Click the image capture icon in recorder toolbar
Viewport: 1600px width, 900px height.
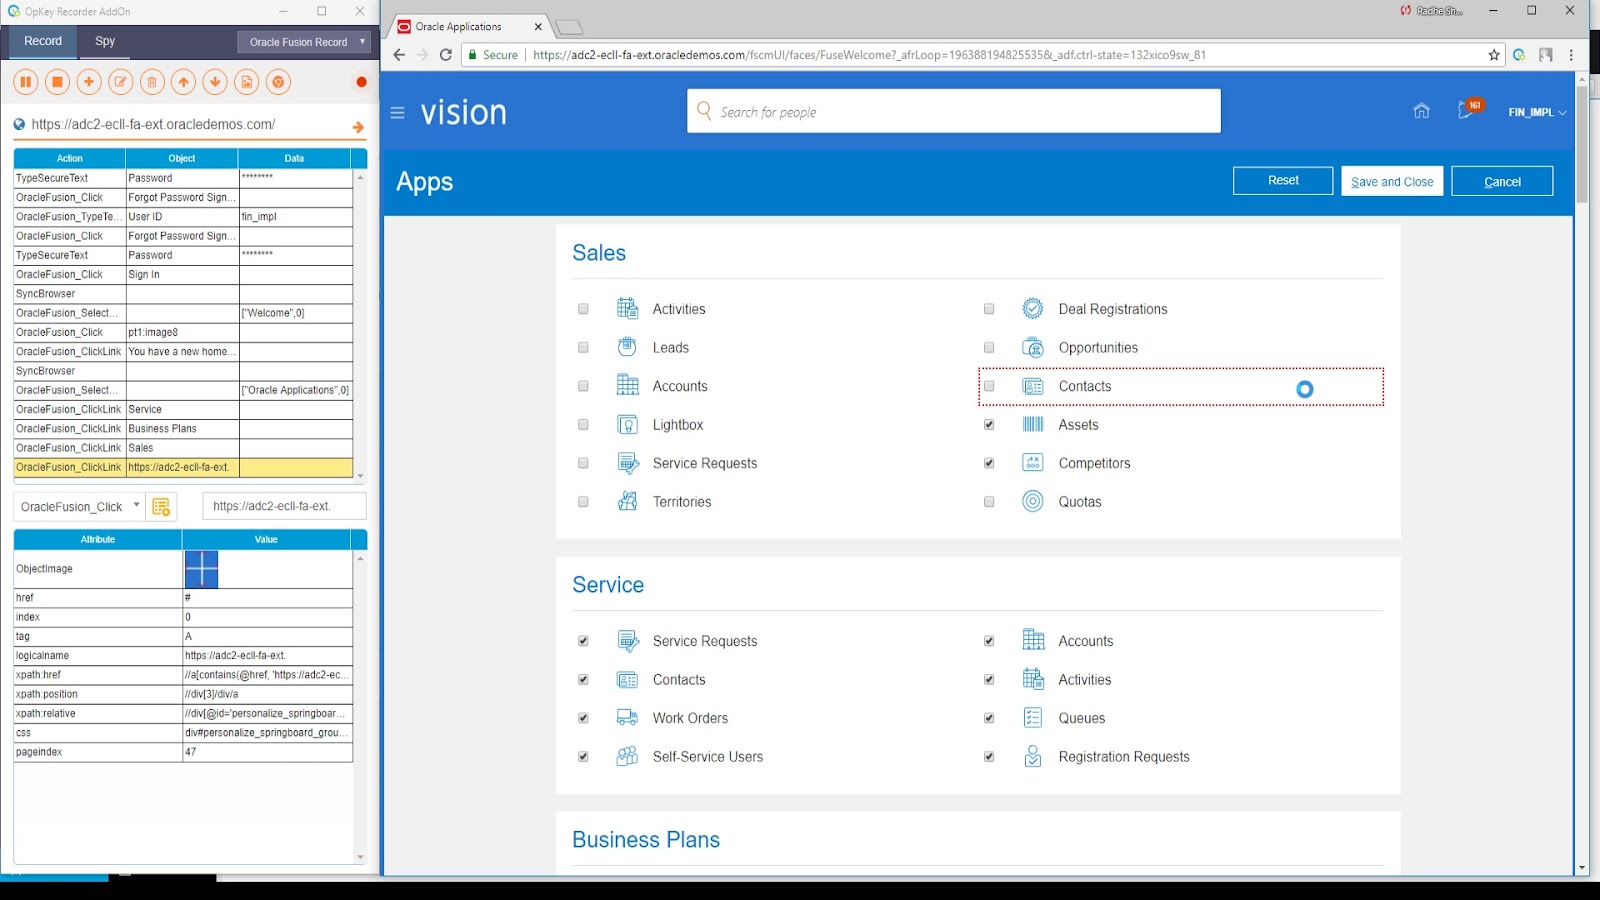tap(247, 82)
